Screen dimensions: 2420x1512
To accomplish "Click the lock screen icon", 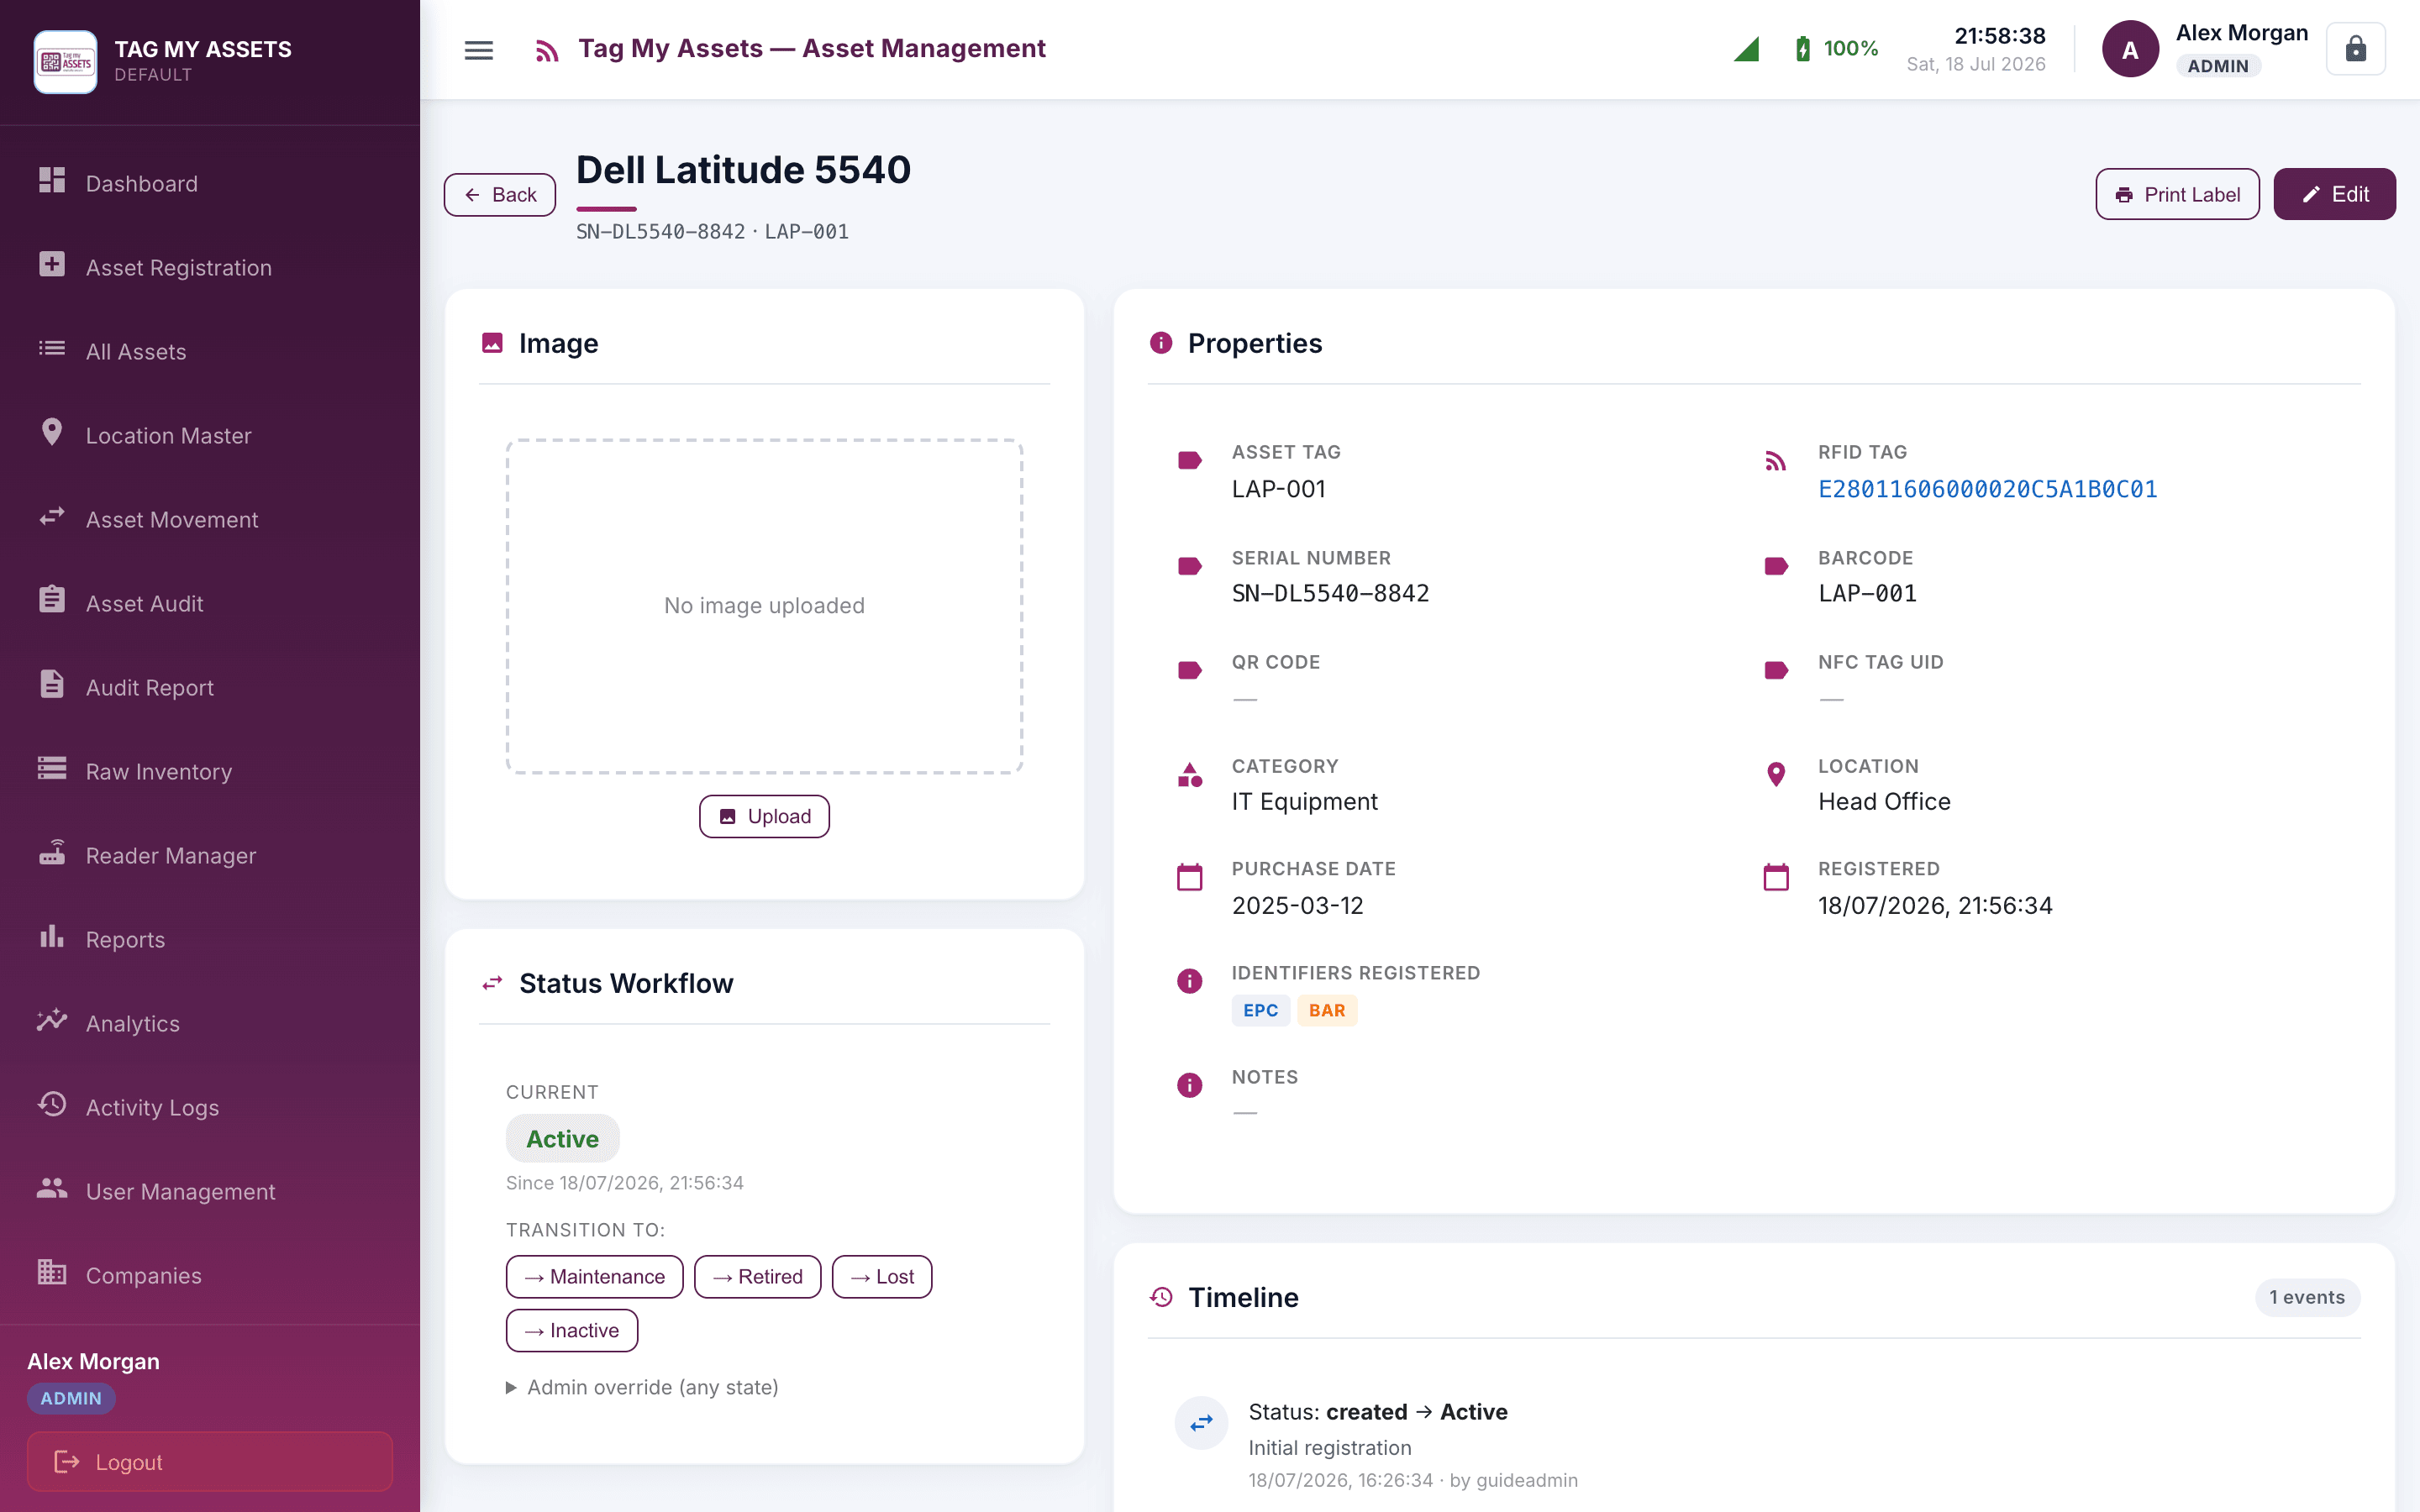I will (2355, 49).
